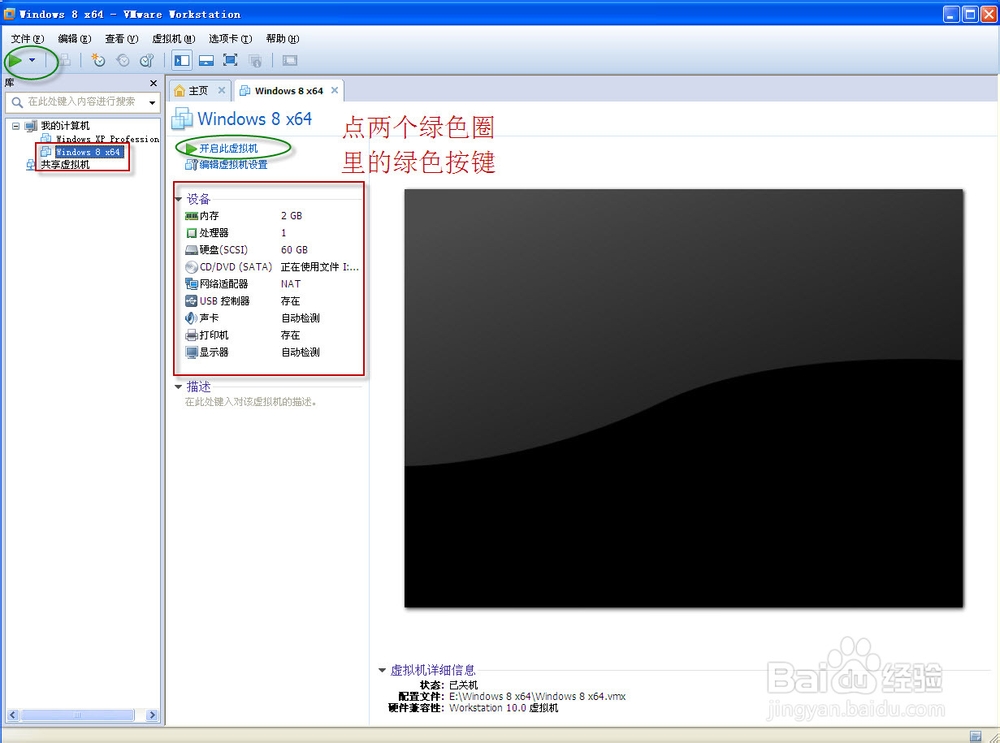Open the 文件 menu
The width and height of the screenshot is (1000, 743).
point(27,39)
